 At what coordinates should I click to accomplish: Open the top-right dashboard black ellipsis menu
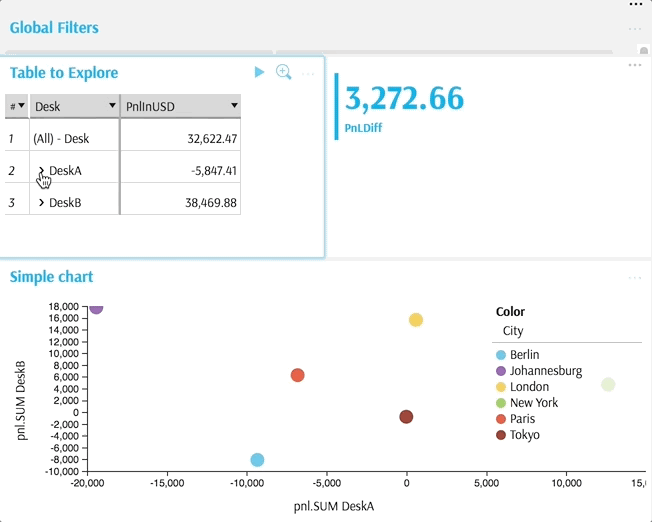coord(636,5)
